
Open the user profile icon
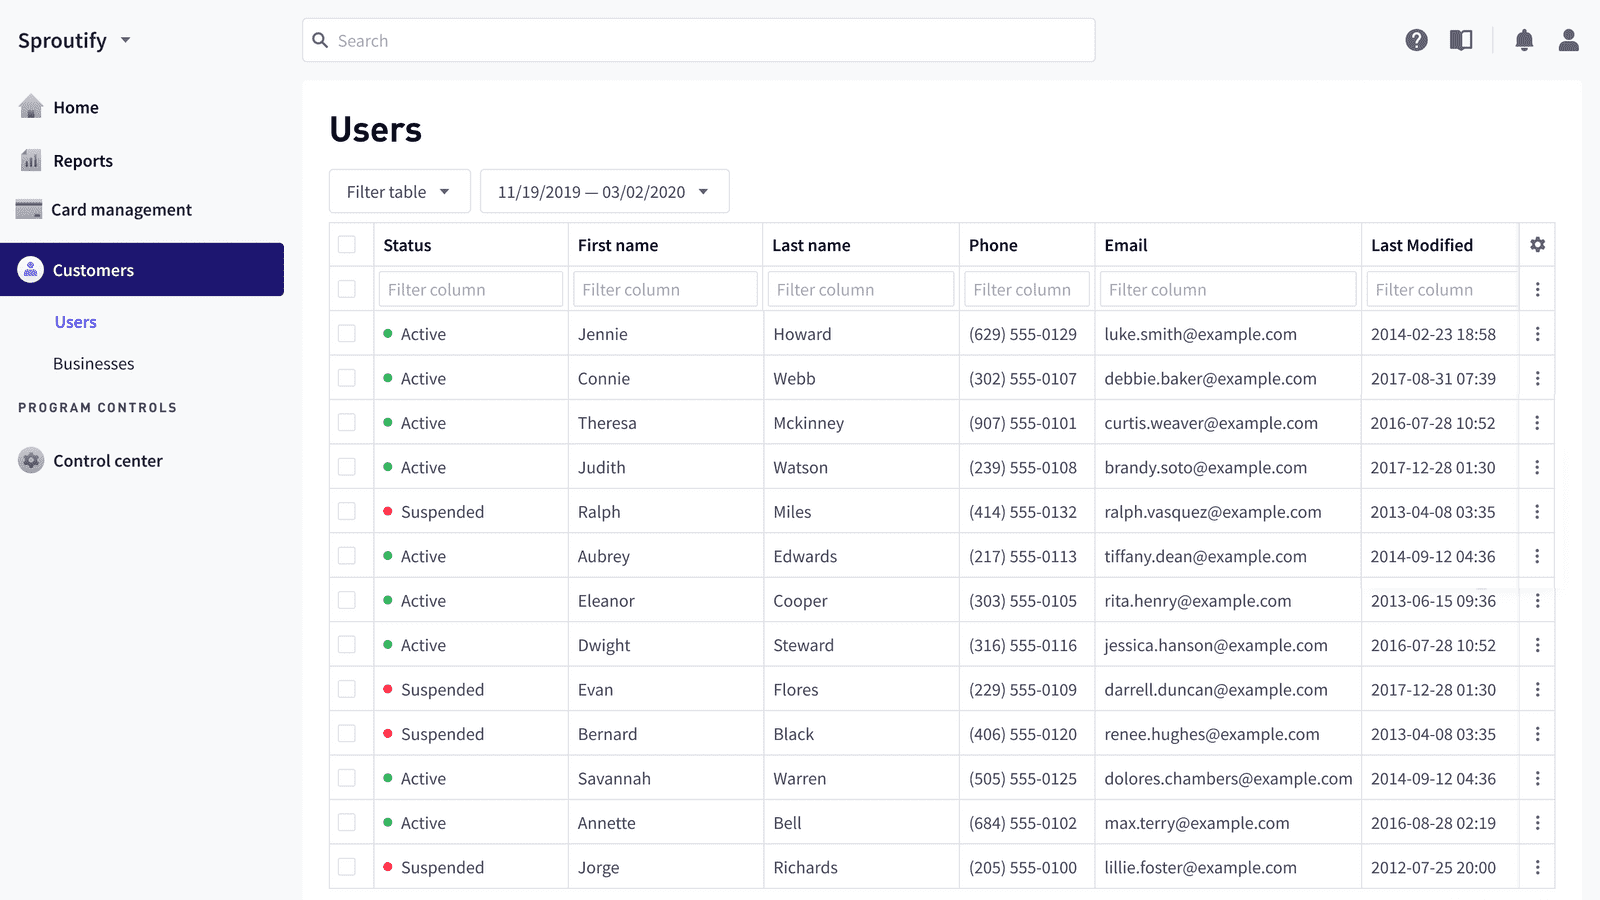tap(1569, 40)
